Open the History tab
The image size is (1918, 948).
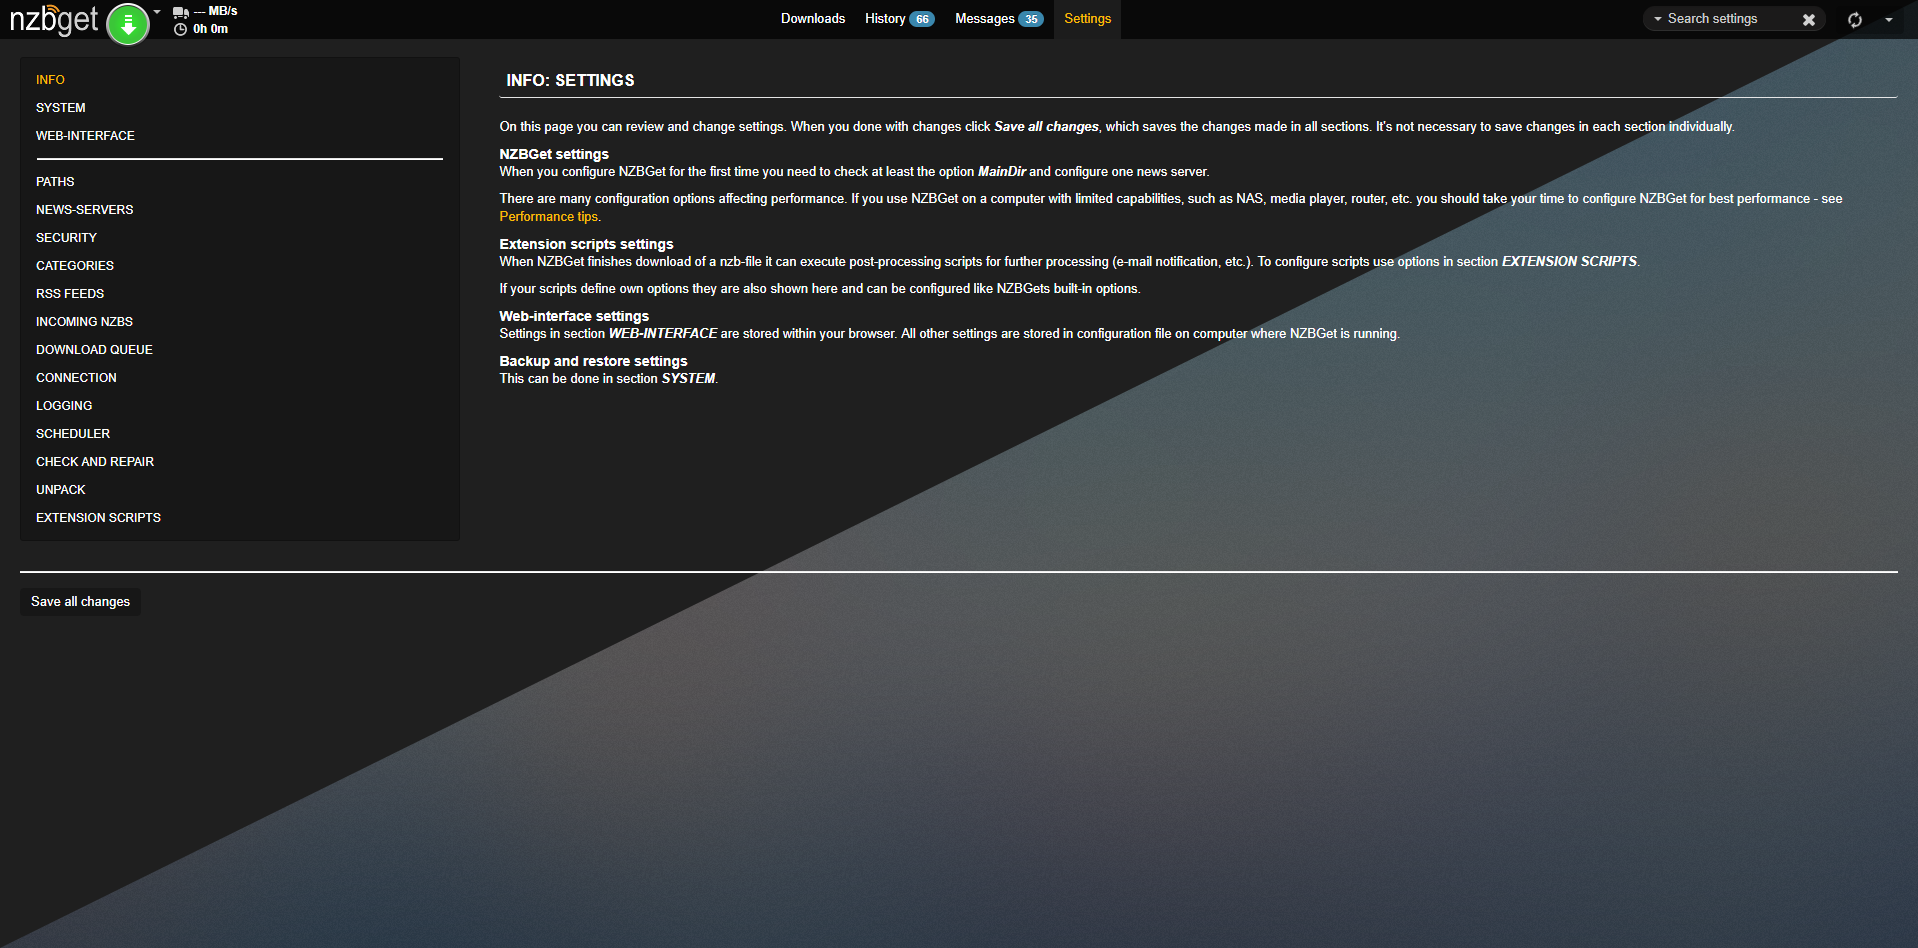click(885, 19)
